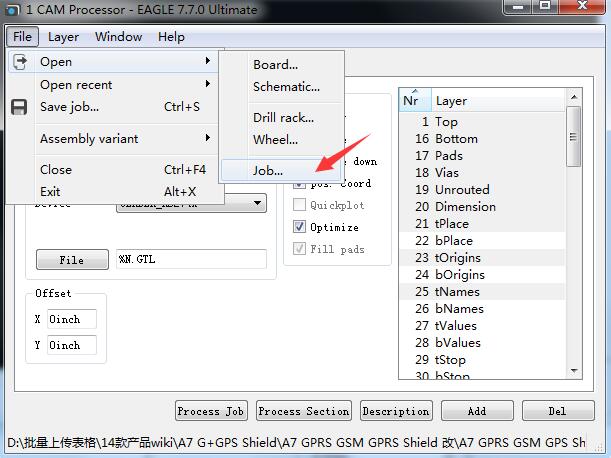Screen dimensions: 611x458
Task: Click the Offset Y input field
Action: [72, 345]
